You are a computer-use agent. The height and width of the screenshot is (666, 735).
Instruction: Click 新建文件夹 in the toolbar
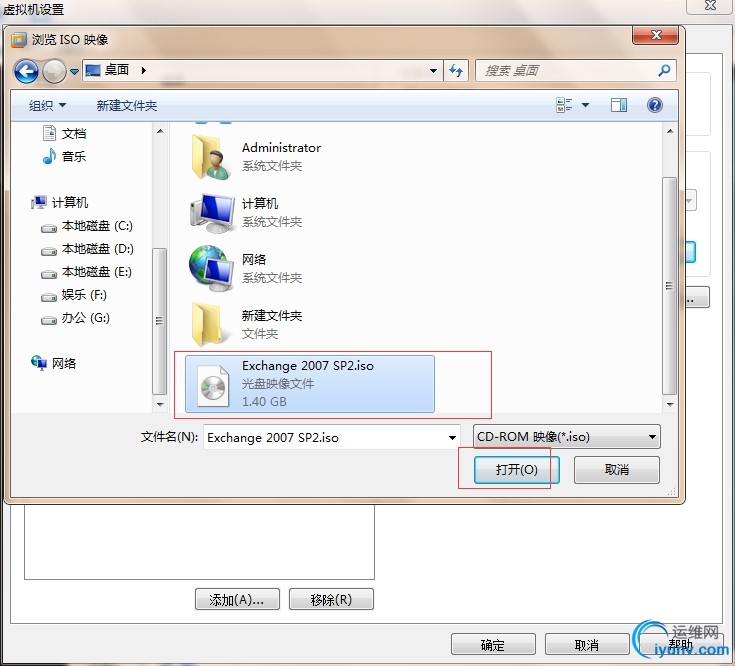(127, 105)
